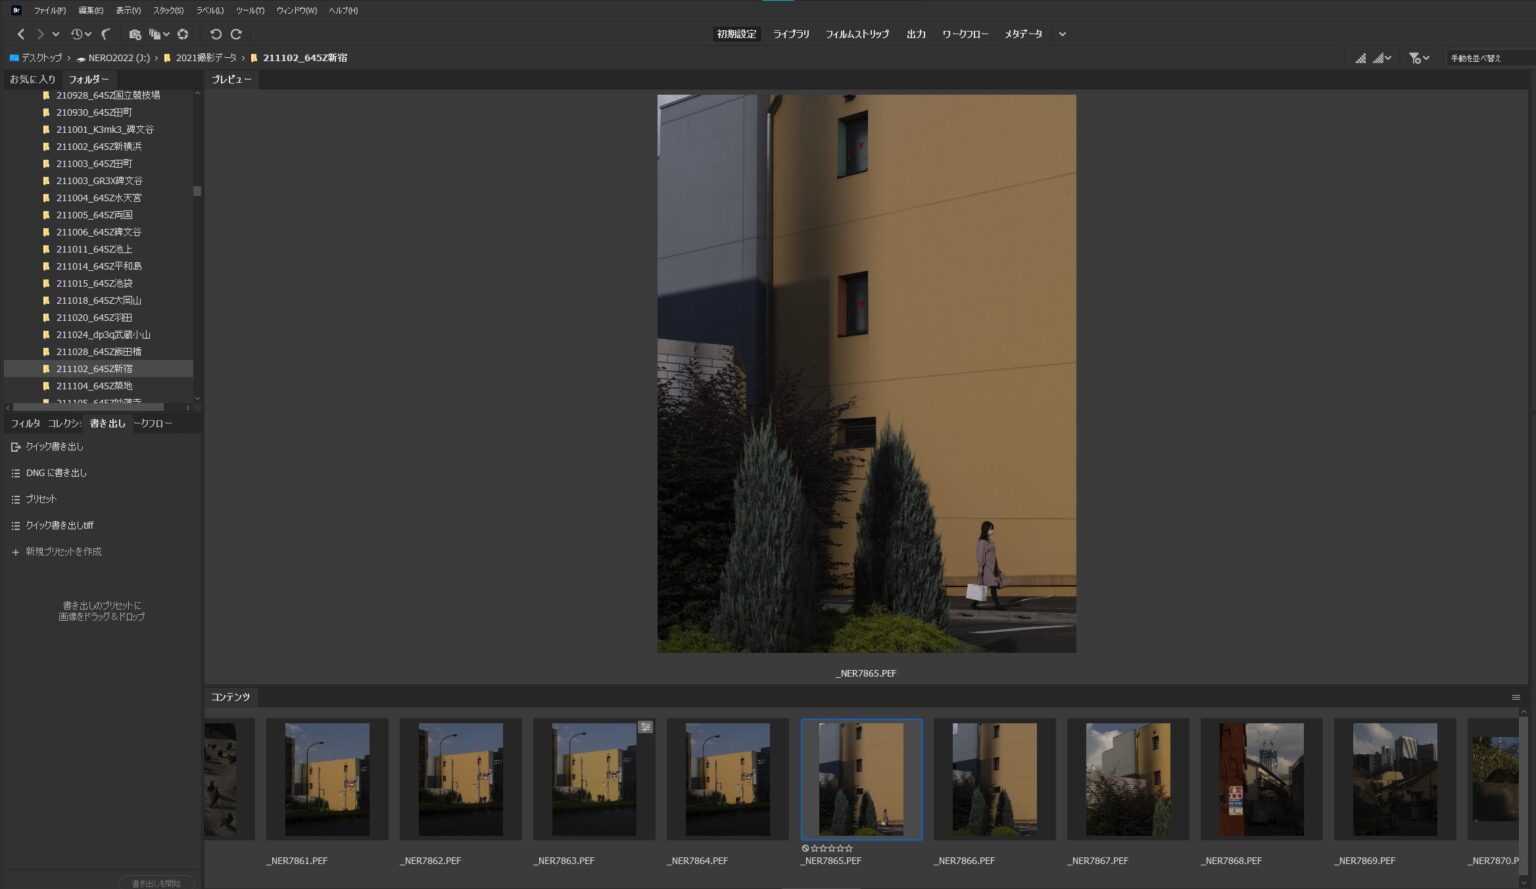The height and width of the screenshot is (889, 1536).
Task: Click the boomerang return-to-app icon
Action: 105,34
